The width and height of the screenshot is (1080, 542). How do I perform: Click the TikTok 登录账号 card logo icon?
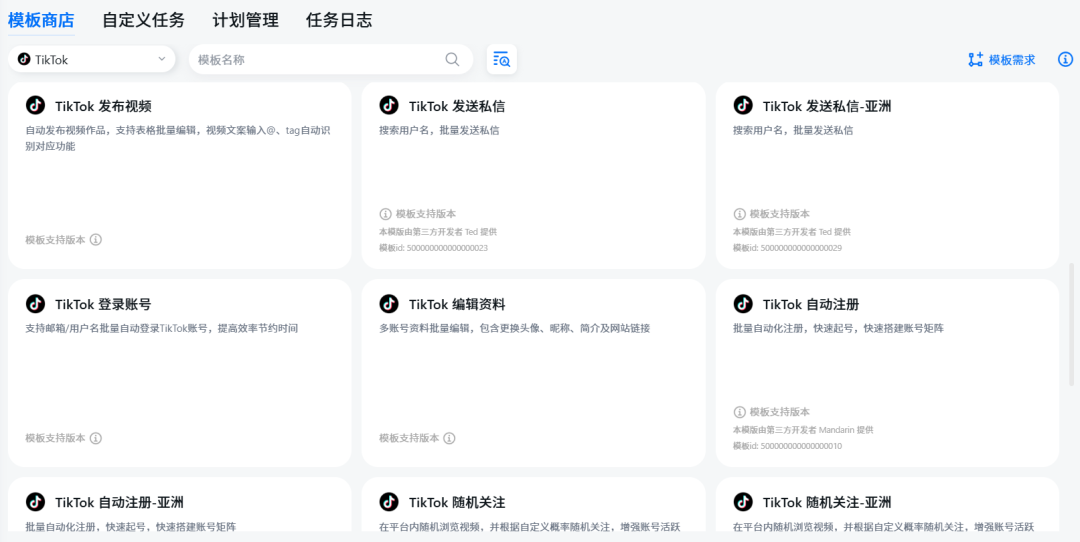coord(35,304)
